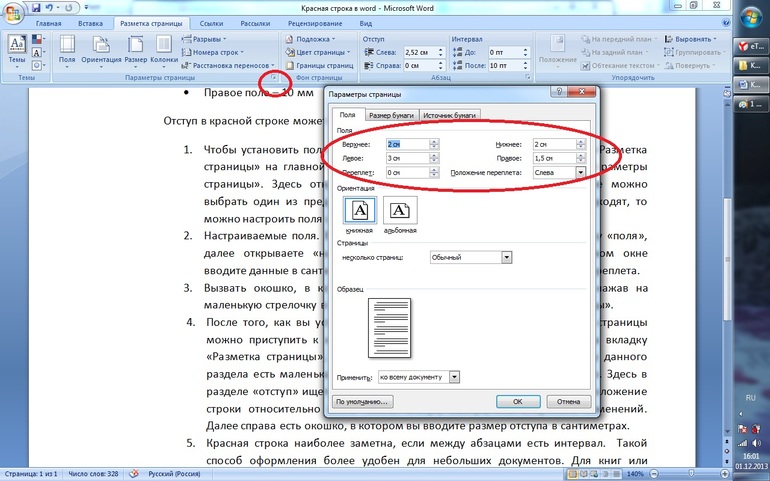Image resolution: width=770 pixels, height=481 pixels.
Task: Open несколько страниц dropdown
Action: pos(507,257)
